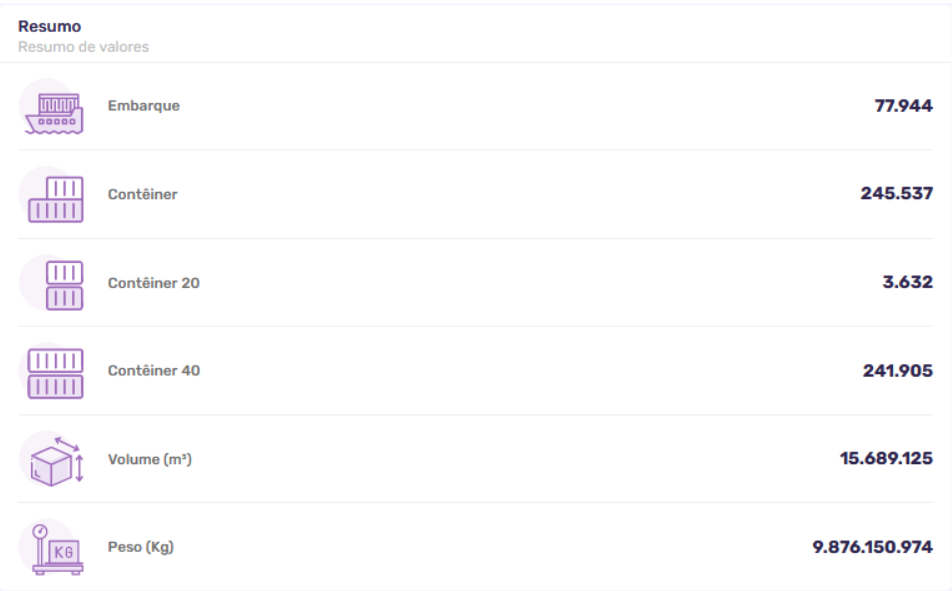This screenshot has width=952, height=591.
Task: Click the cargo ship Embarque icon
Action: tap(54, 113)
